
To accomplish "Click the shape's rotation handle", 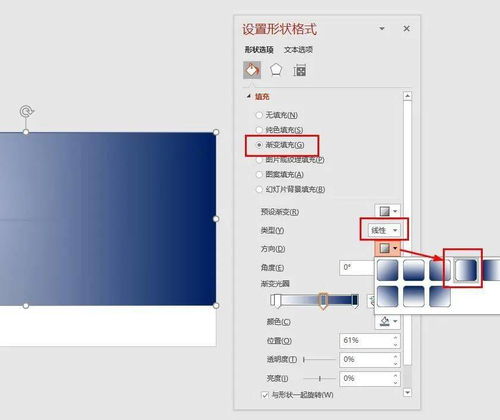I will coord(26,111).
